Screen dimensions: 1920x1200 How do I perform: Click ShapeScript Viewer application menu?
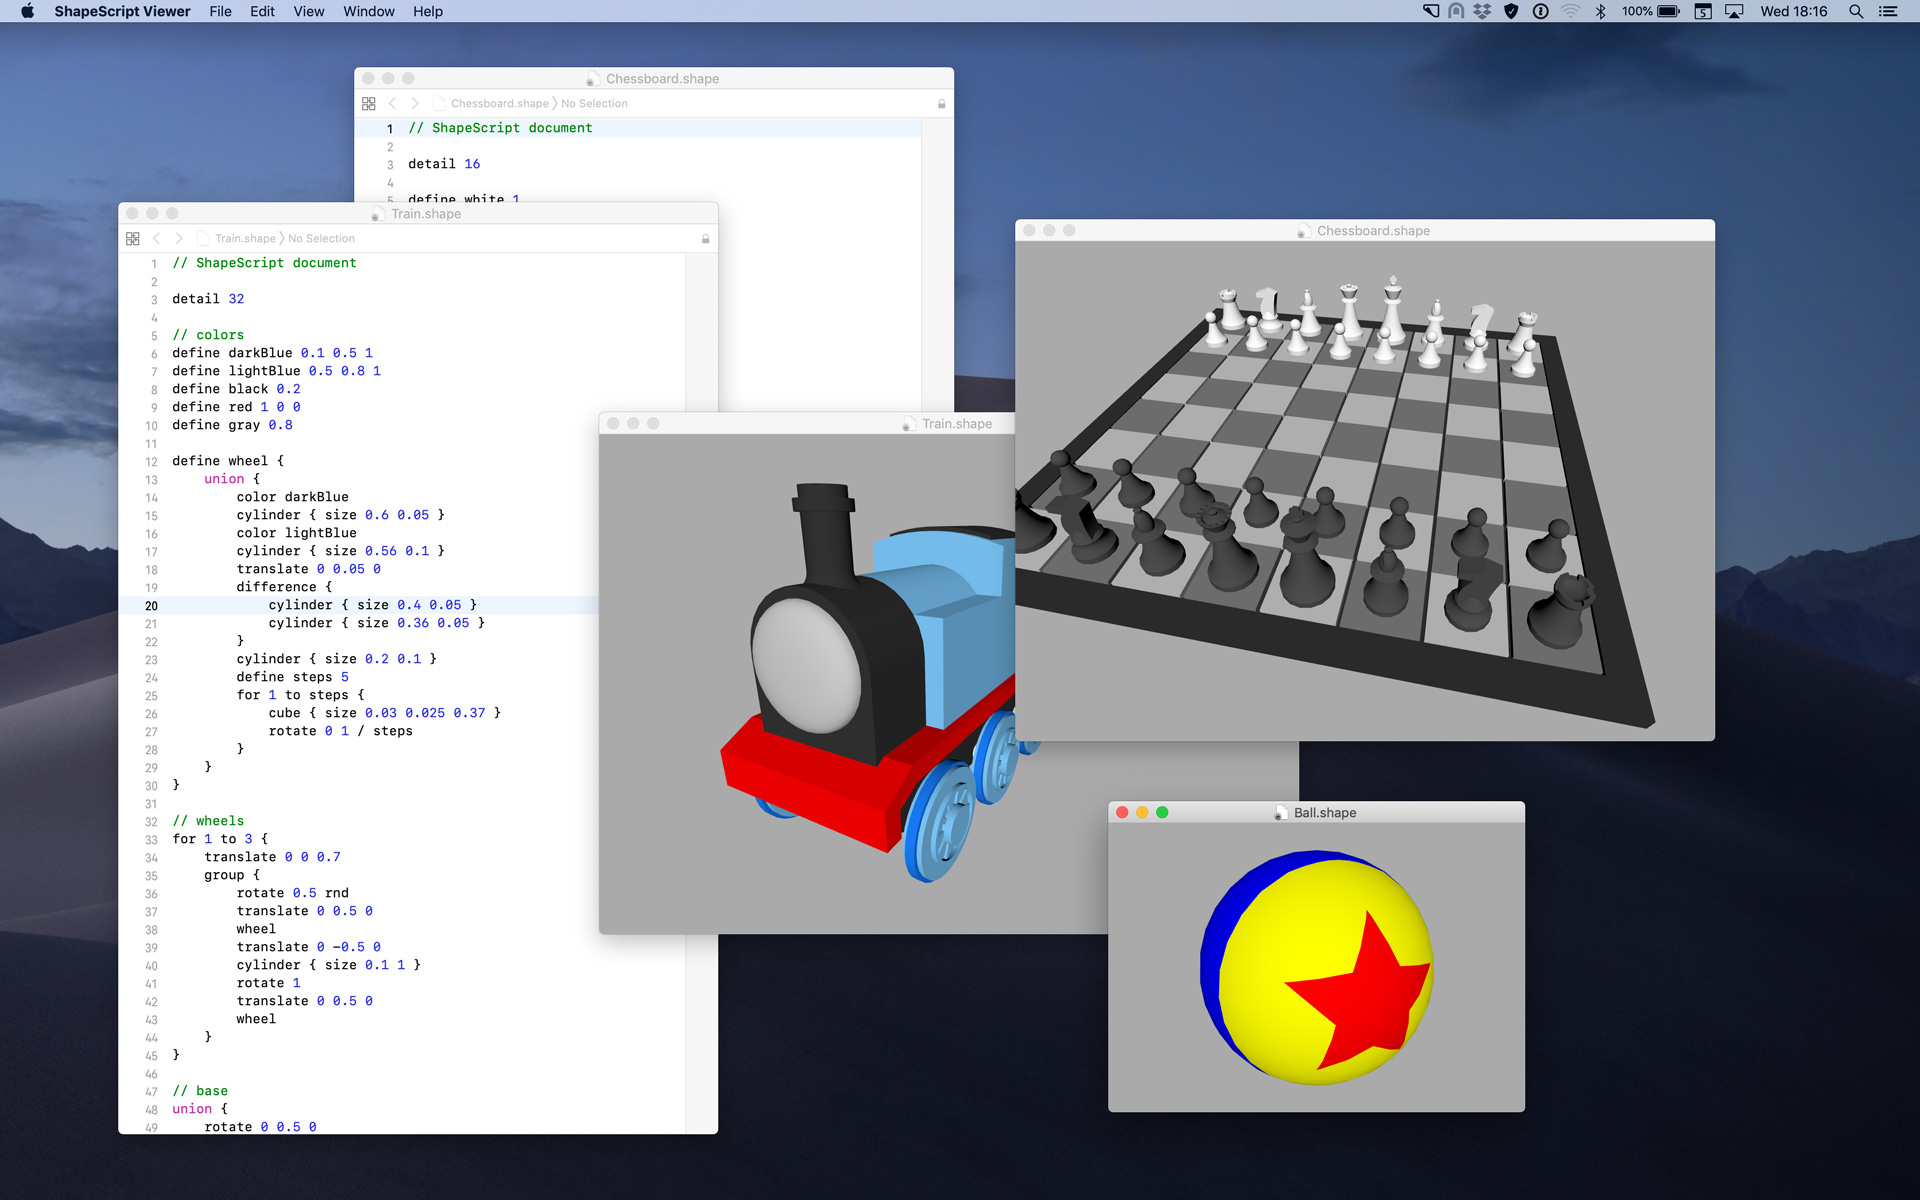tap(122, 12)
